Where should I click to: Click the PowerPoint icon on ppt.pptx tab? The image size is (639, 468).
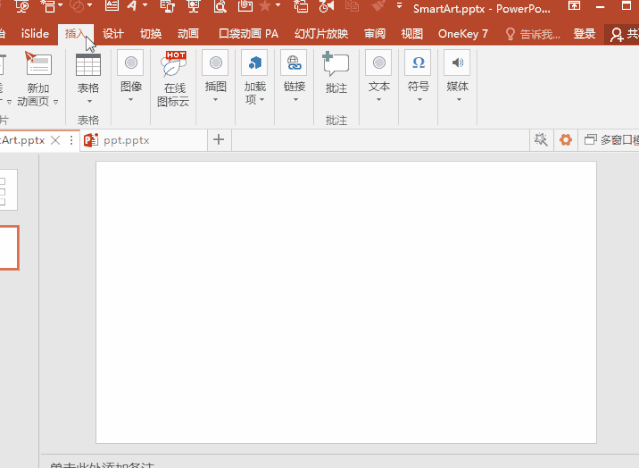tap(91, 140)
